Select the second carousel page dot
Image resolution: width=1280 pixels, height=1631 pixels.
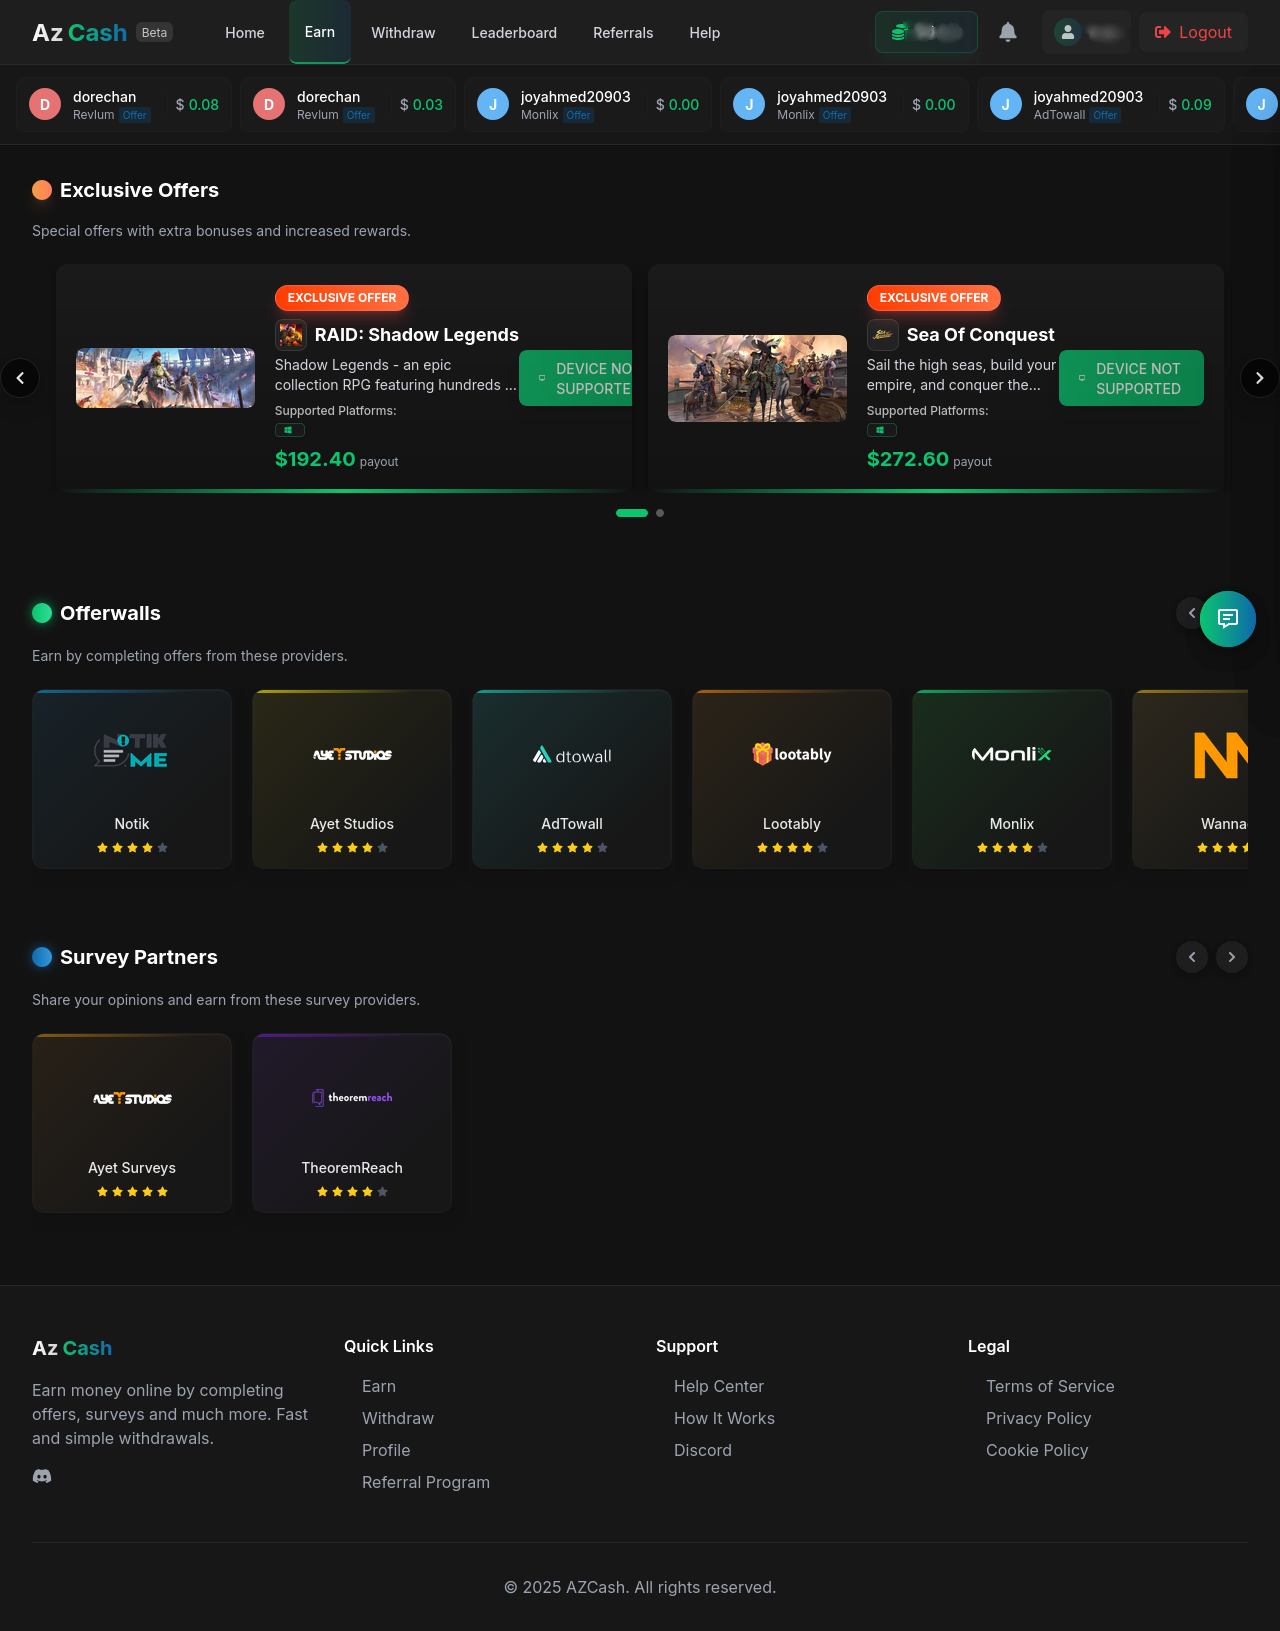coord(660,513)
